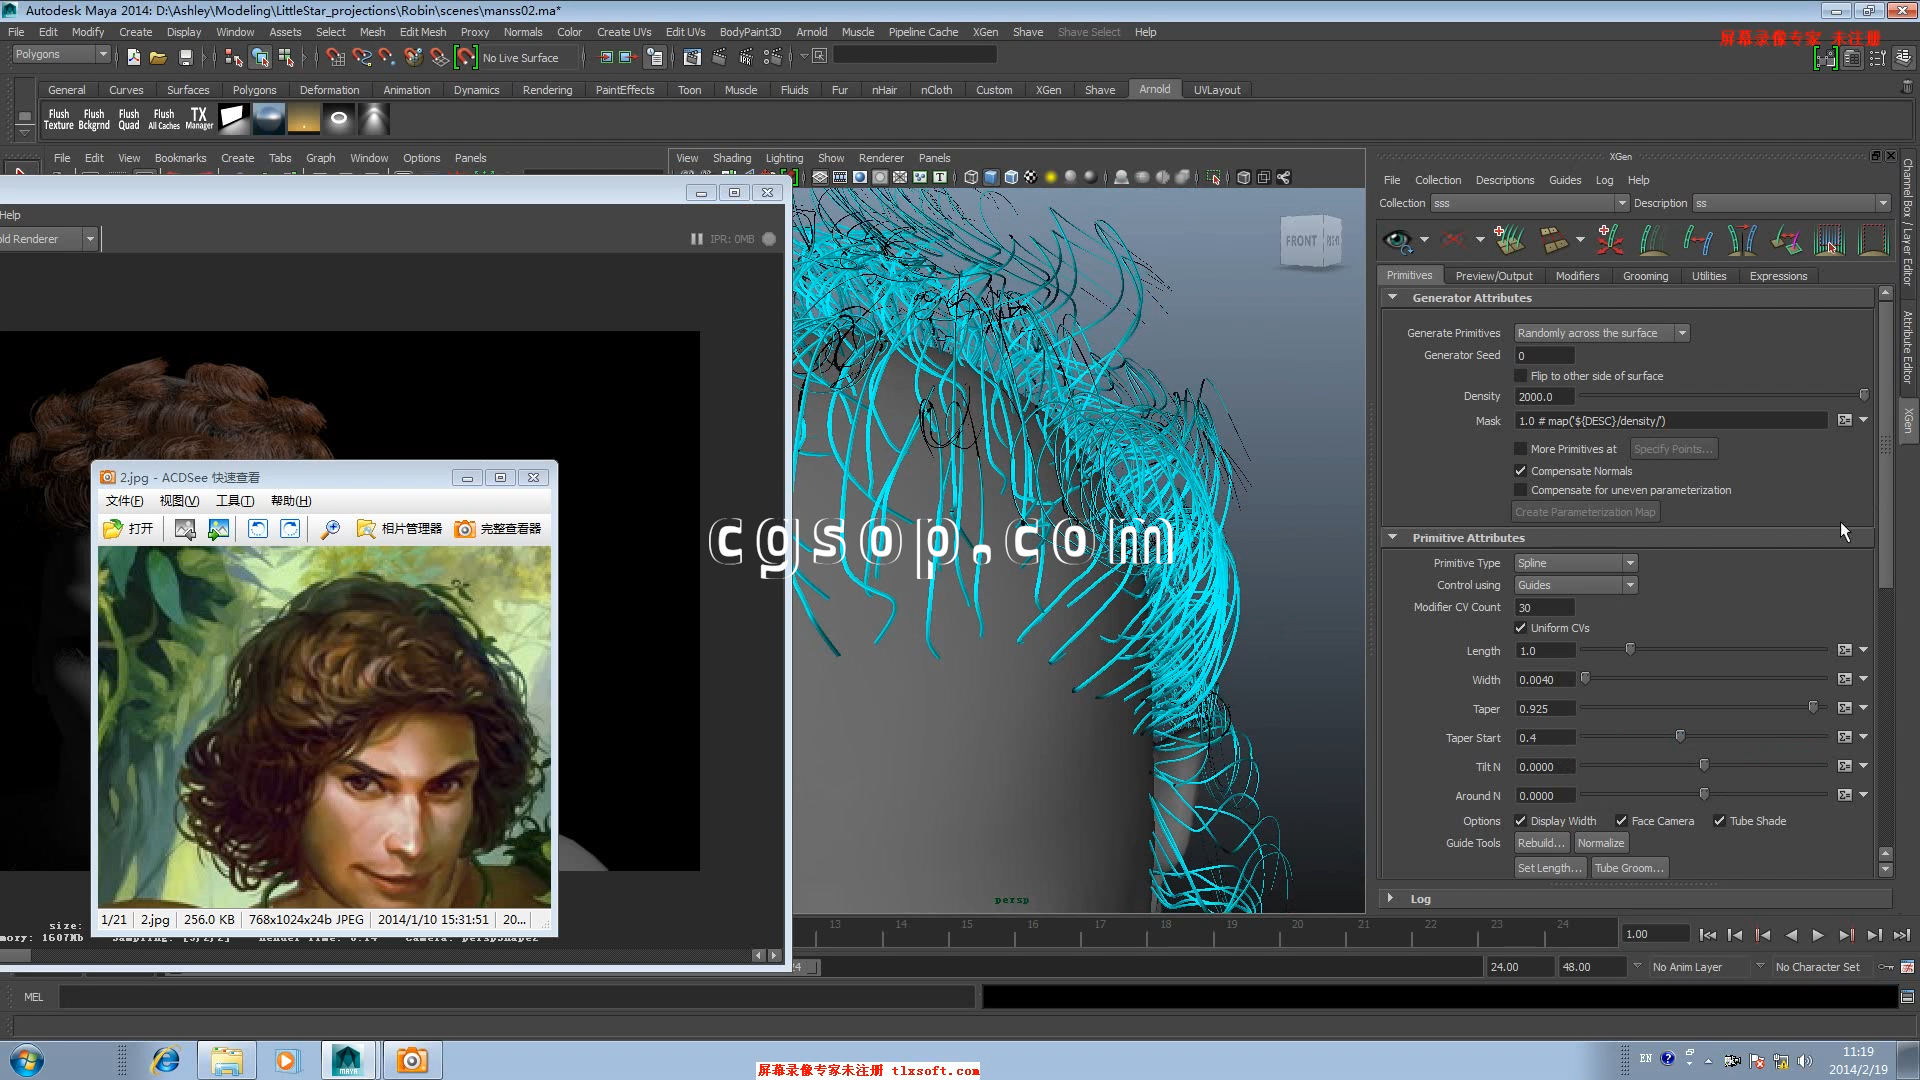Open the Descriptions menu in XGen
Image resolution: width=1920 pixels, height=1080 pixels.
1504,180
